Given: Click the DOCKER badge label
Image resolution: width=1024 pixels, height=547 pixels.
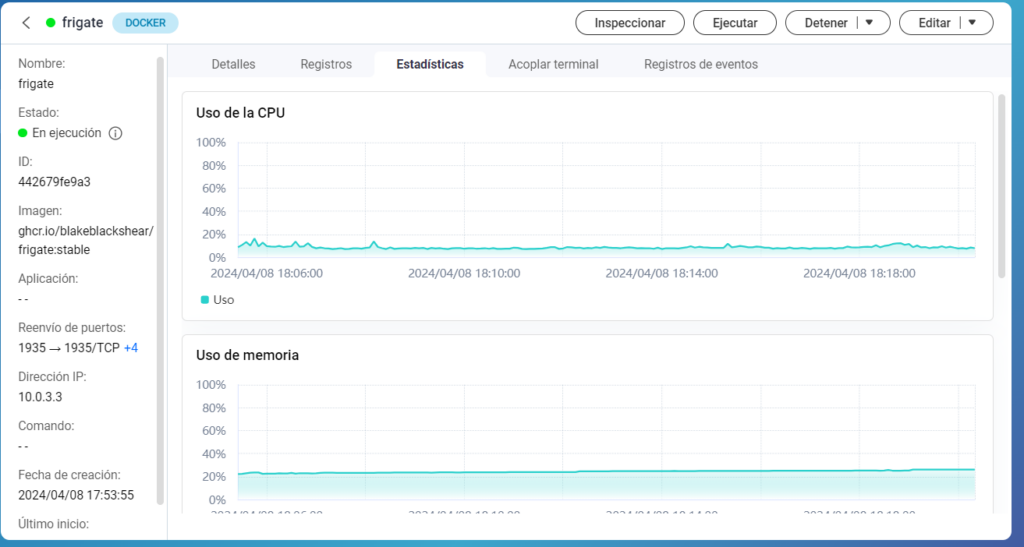Looking at the screenshot, I should [145, 23].
